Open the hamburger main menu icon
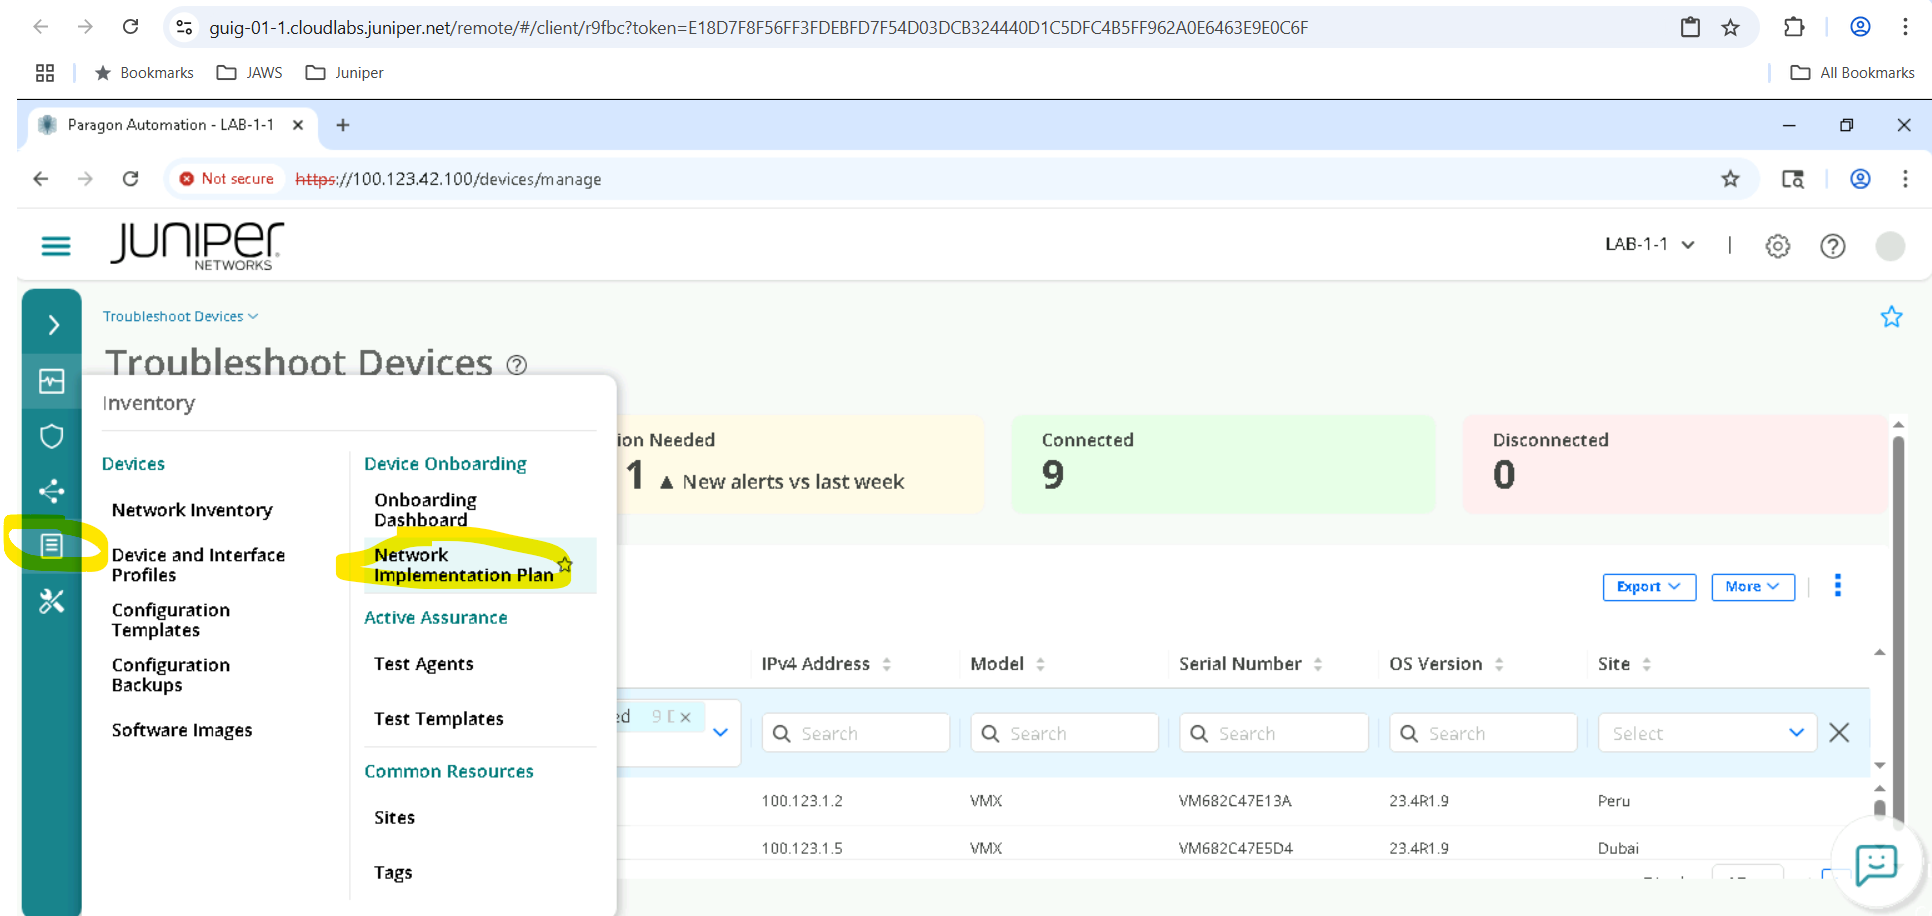The width and height of the screenshot is (1932, 916). 56,246
